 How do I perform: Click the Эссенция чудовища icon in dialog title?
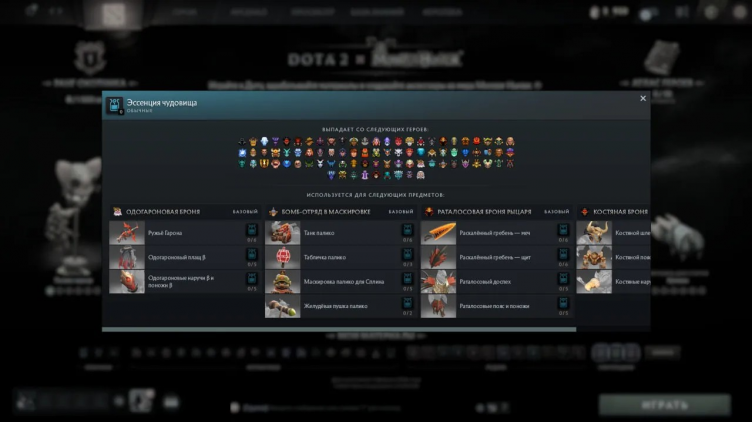pos(114,103)
